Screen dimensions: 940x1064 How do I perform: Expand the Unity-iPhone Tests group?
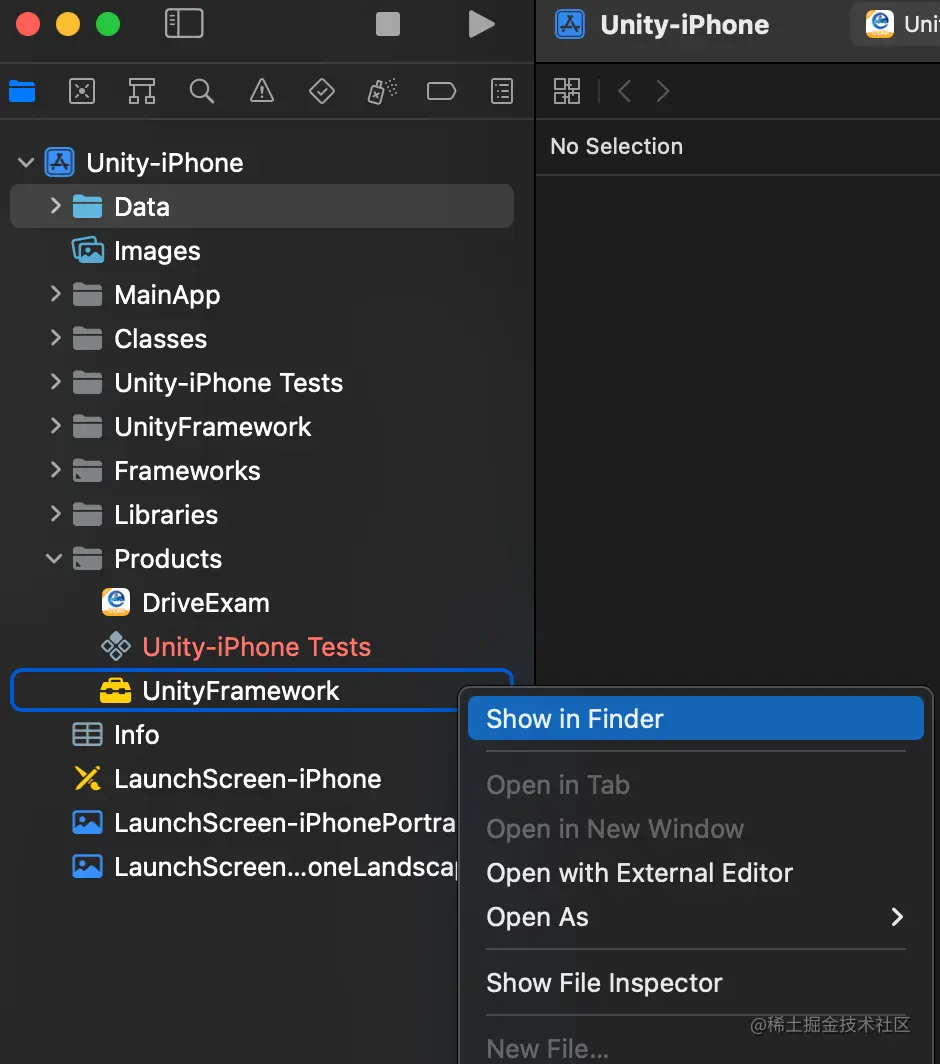(56, 382)
